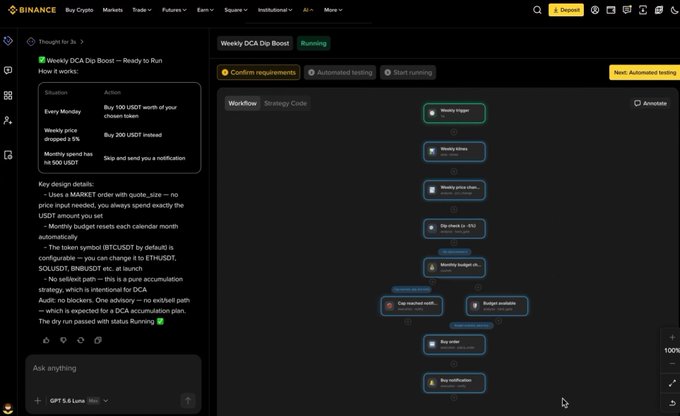The height and width of the screenshot is (416, 680).
Task: Click plus connector below Weekly klines
Action: [454, 171]
